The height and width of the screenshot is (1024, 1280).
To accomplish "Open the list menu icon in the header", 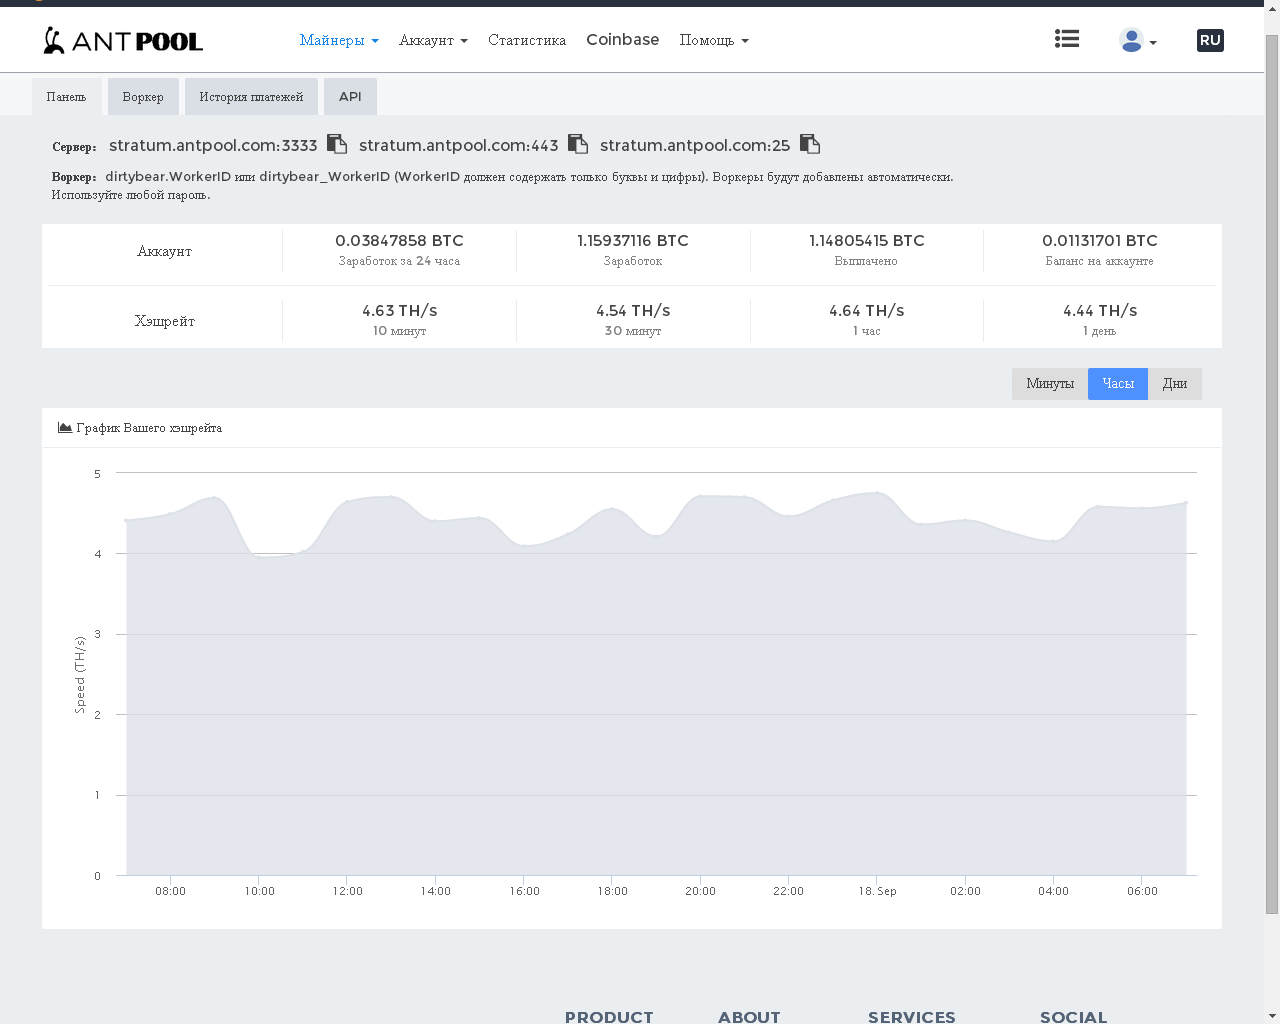I will click(1067, 39).
